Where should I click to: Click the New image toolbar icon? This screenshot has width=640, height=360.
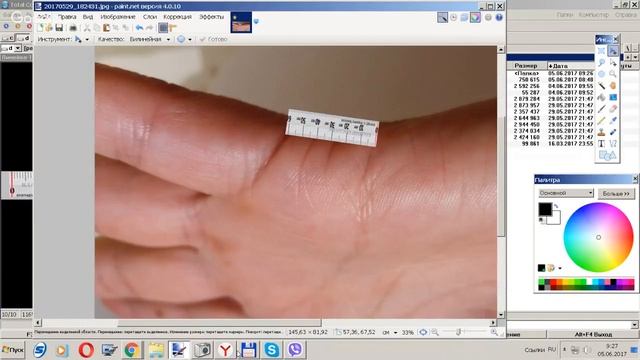click(x=40, y=28)
